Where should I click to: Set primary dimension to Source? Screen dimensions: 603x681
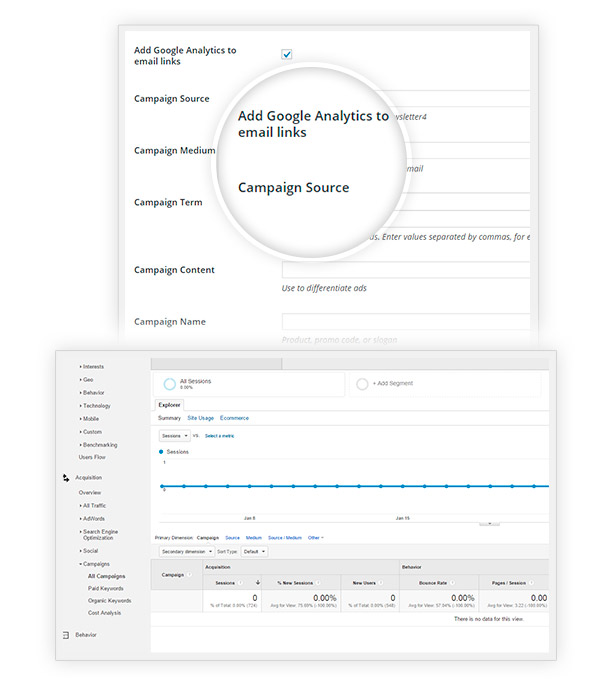(232, 538)
